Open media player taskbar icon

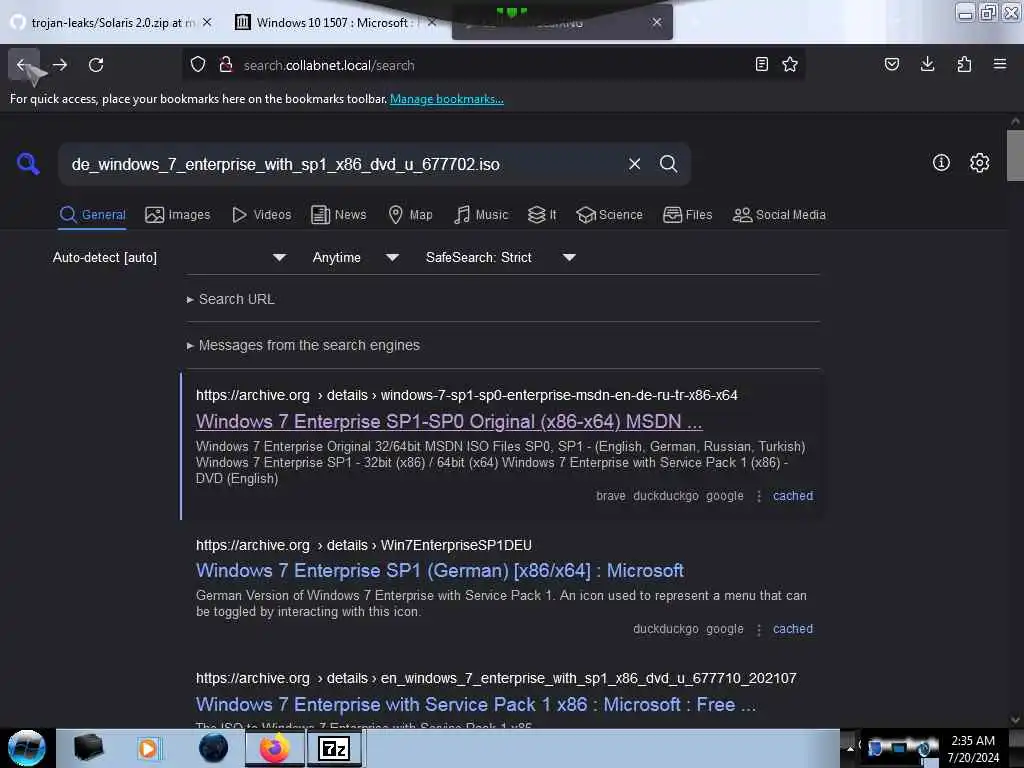[149, 748]
